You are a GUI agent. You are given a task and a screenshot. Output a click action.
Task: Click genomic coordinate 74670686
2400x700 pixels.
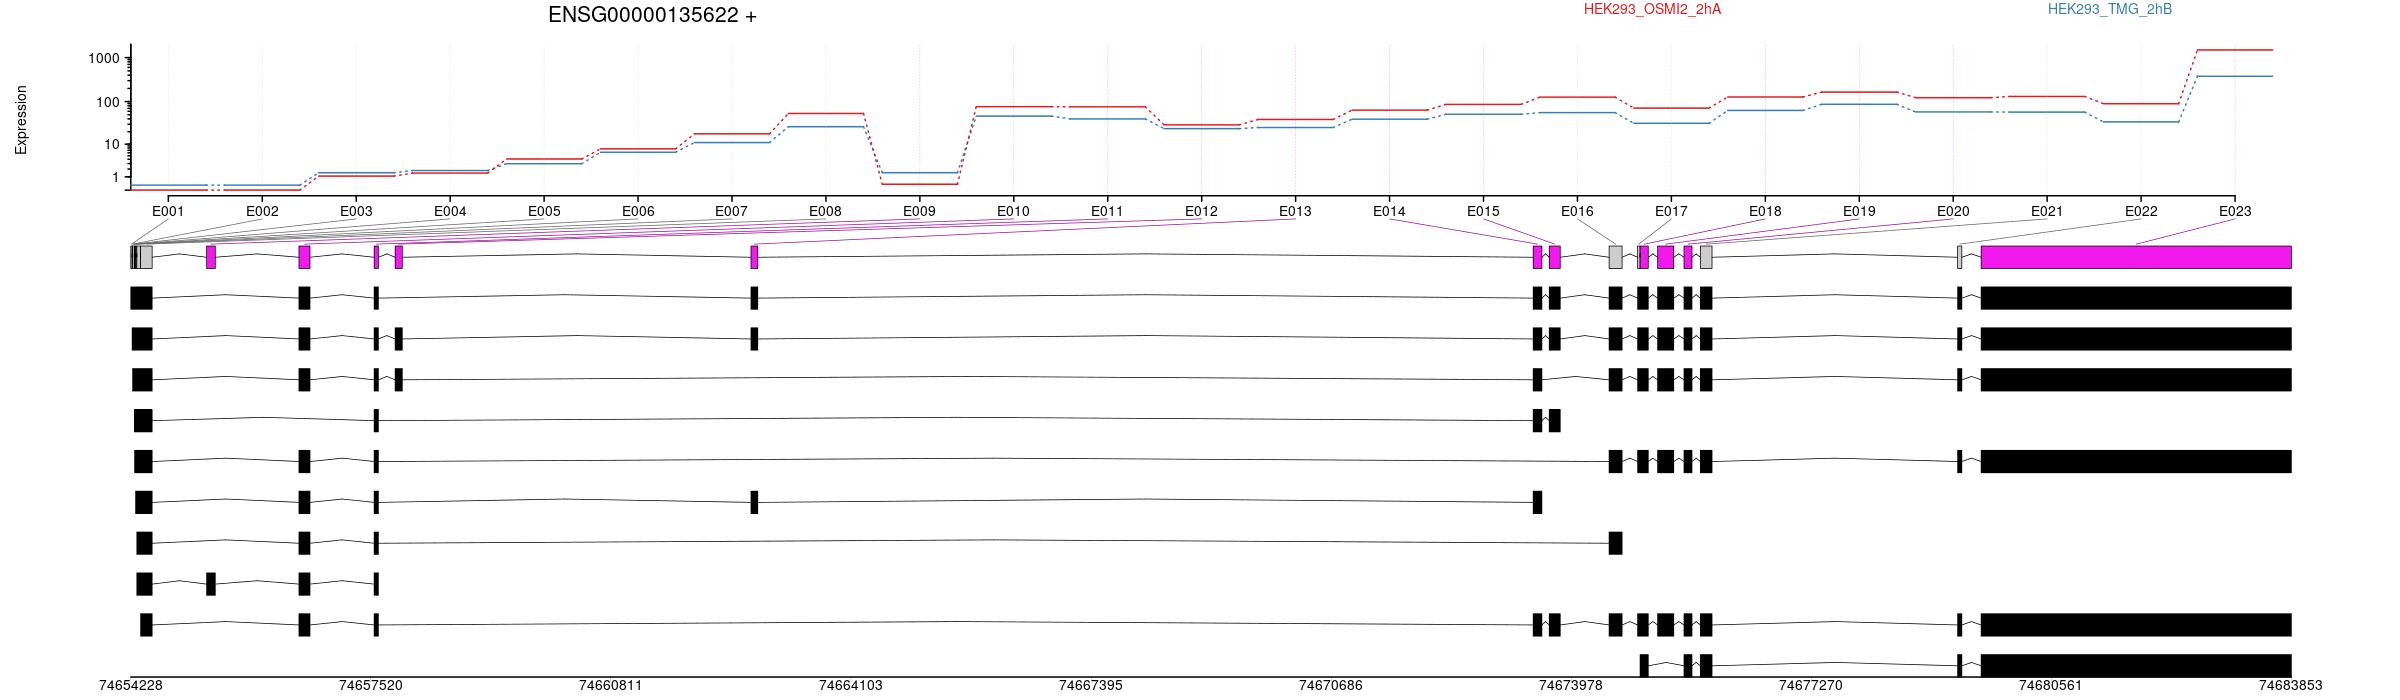click(1330, 685)
